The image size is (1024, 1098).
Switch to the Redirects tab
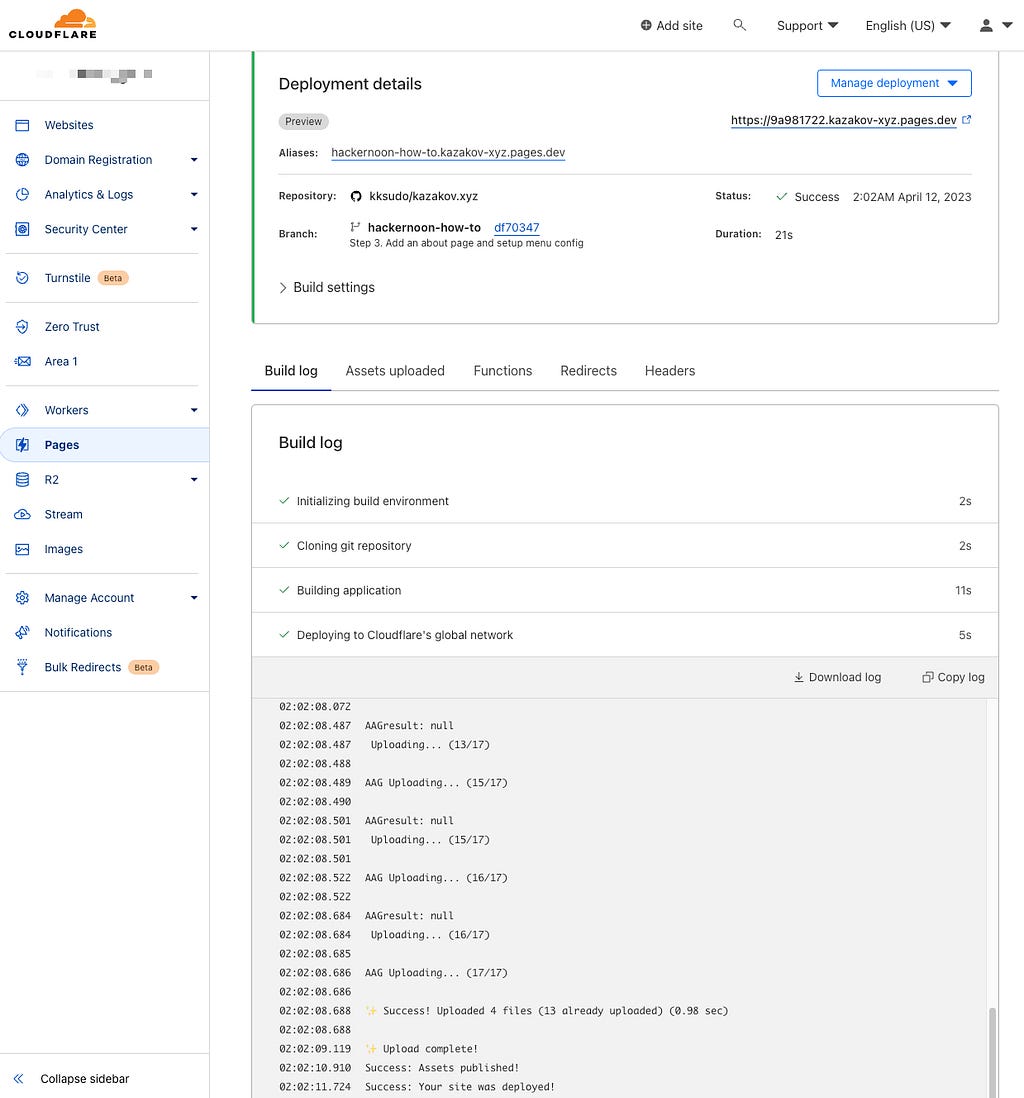pos(588,371)
